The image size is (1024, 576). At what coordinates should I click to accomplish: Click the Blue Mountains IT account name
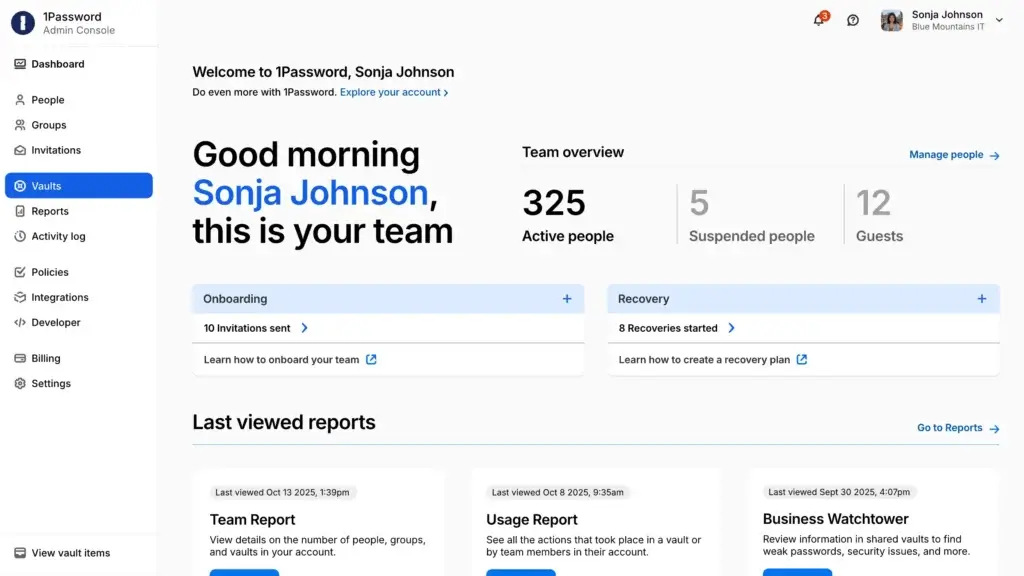tap(948, 27)
